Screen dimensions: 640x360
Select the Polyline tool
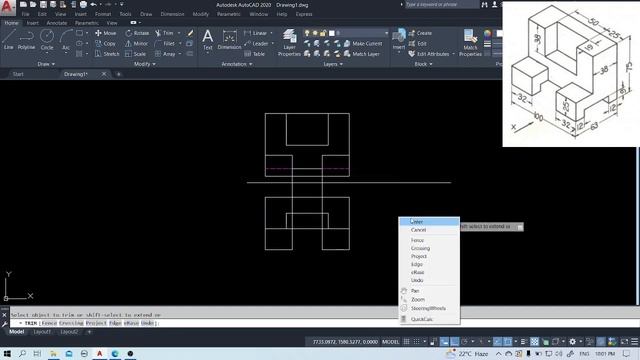click(26, 39)
